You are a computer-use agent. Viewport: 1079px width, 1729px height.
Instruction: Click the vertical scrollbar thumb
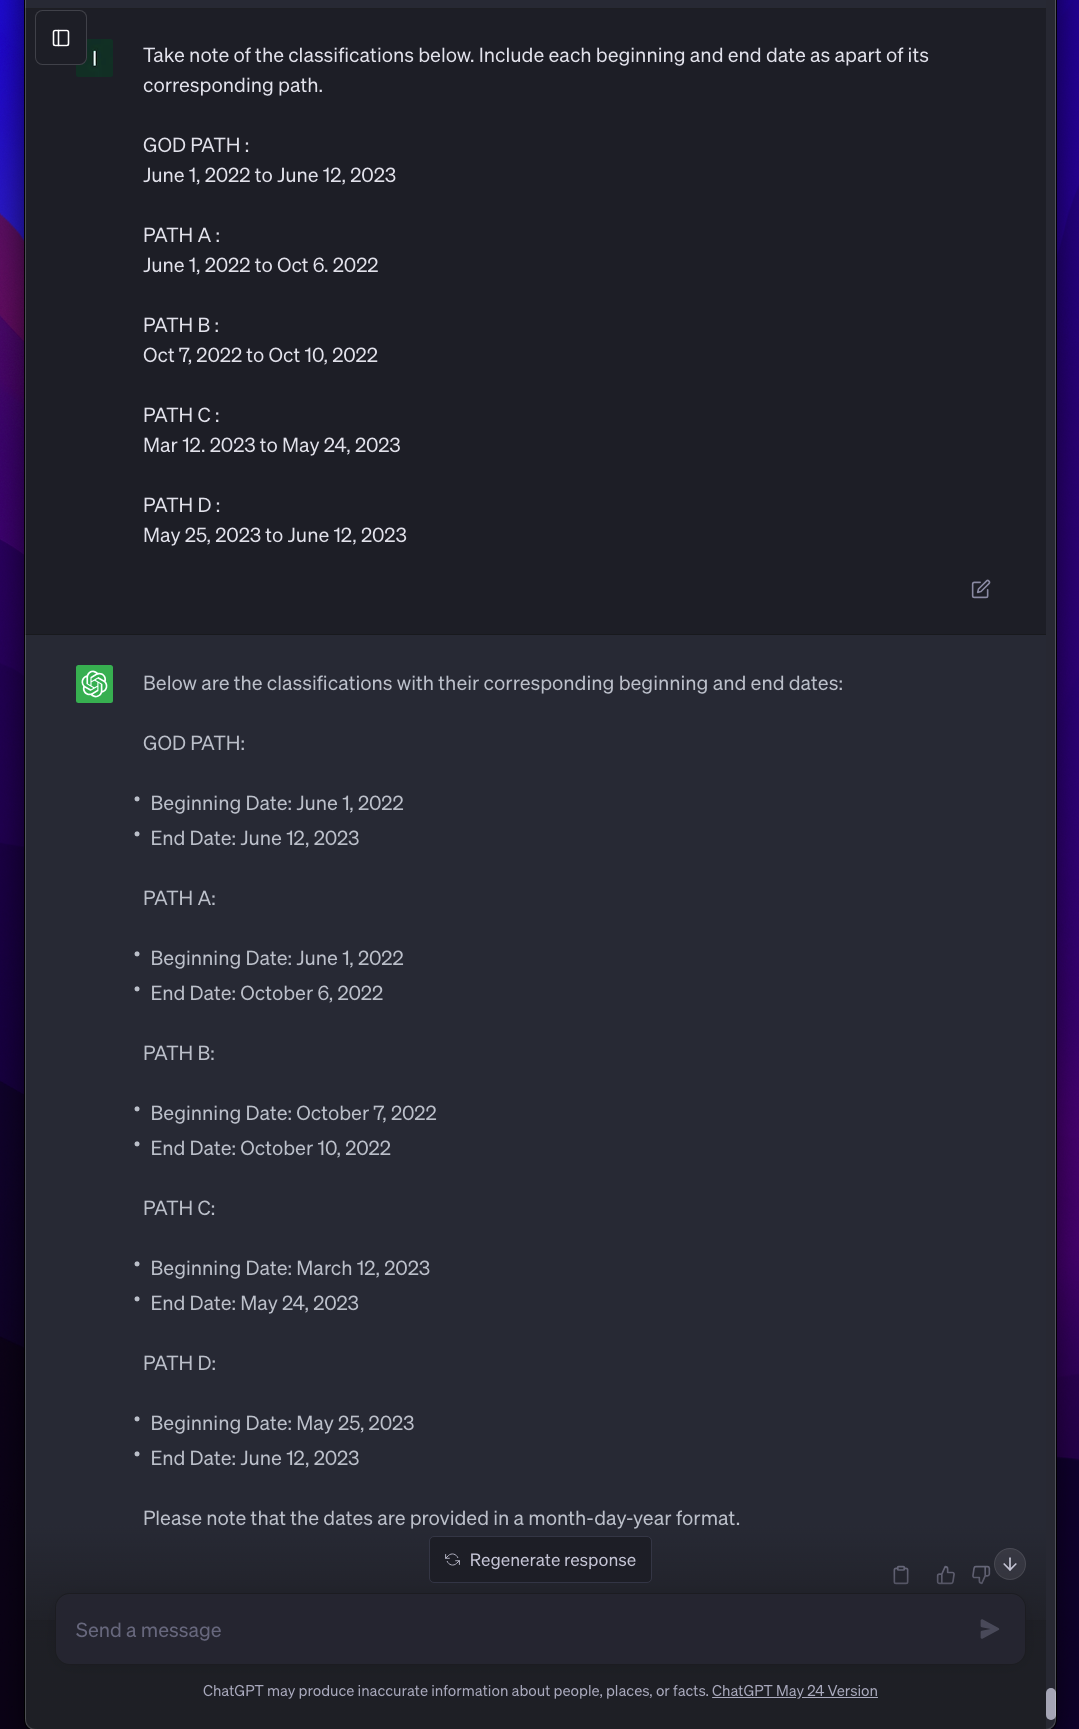(1050, 1703)
